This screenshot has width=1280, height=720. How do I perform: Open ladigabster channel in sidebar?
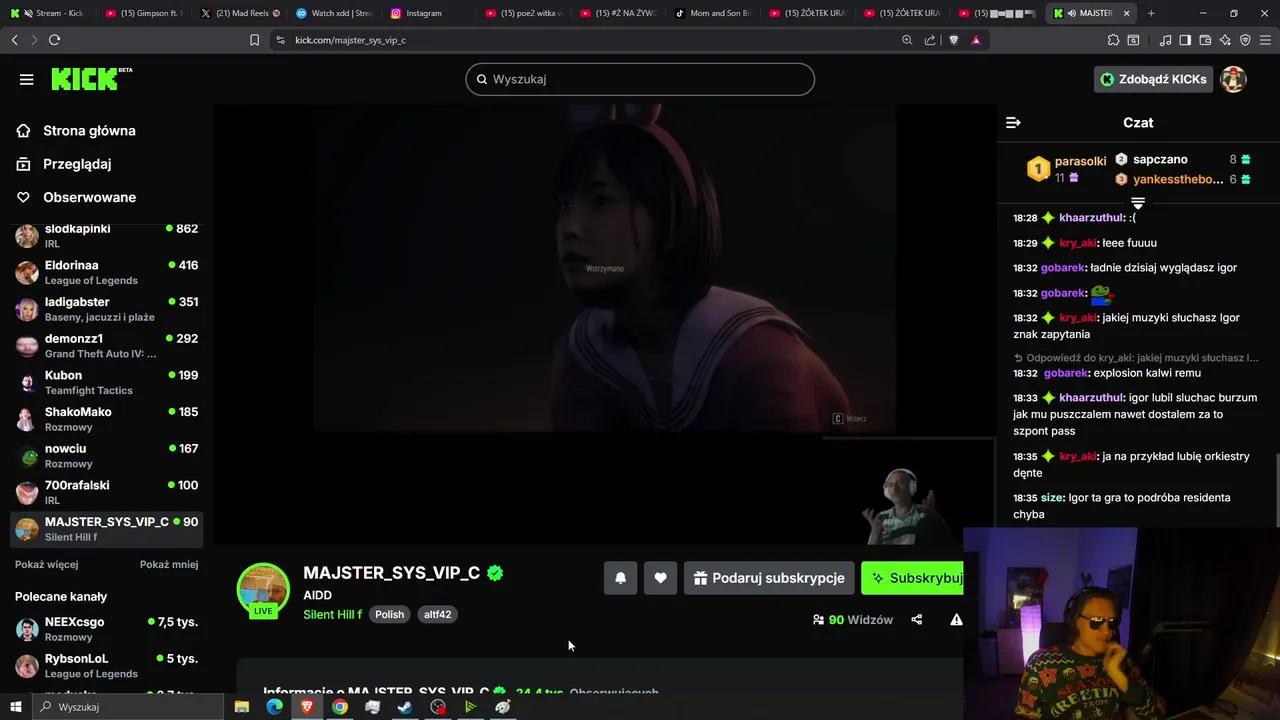pyautogui.click(x=106, y=309)
